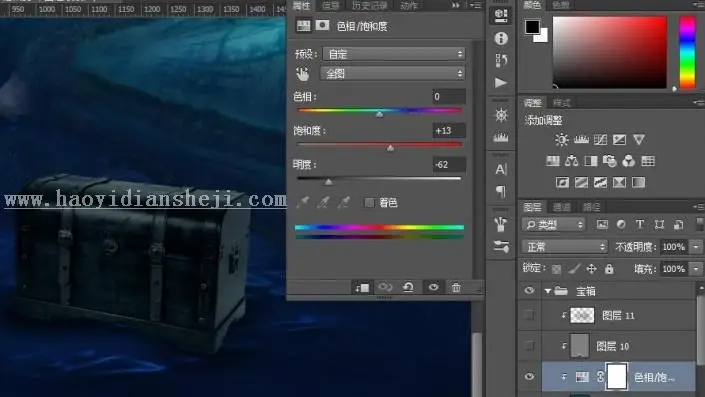Switch to the 信息 tab
705x397 pixels.
pos(330,5)
